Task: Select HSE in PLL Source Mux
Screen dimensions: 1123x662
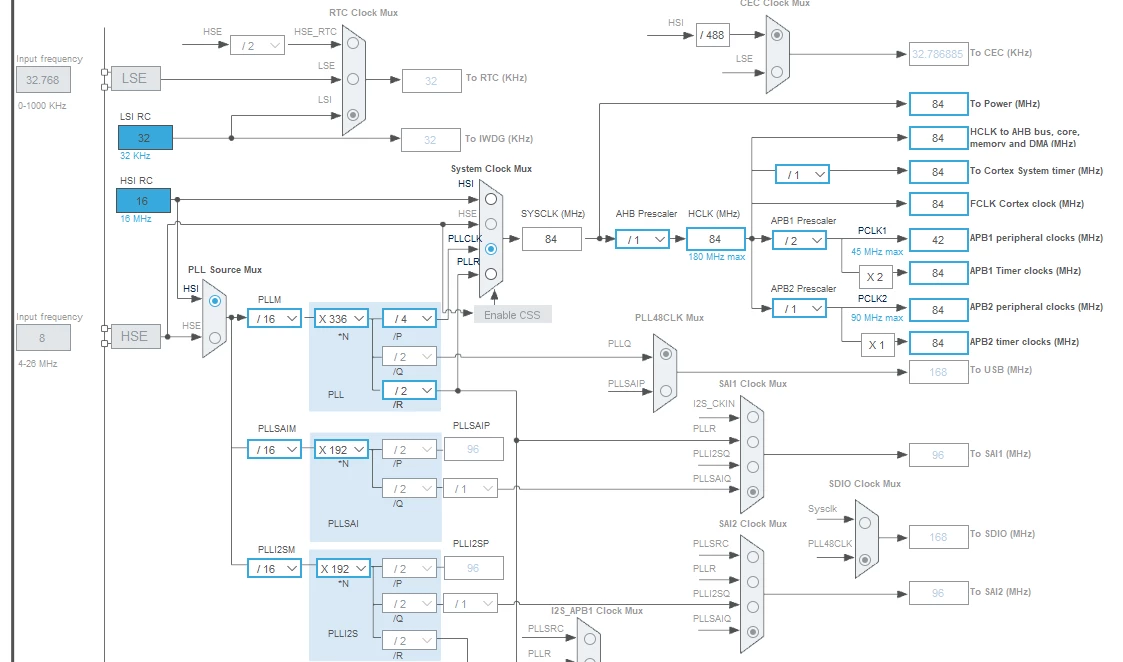Action: [x=215, y=337]
